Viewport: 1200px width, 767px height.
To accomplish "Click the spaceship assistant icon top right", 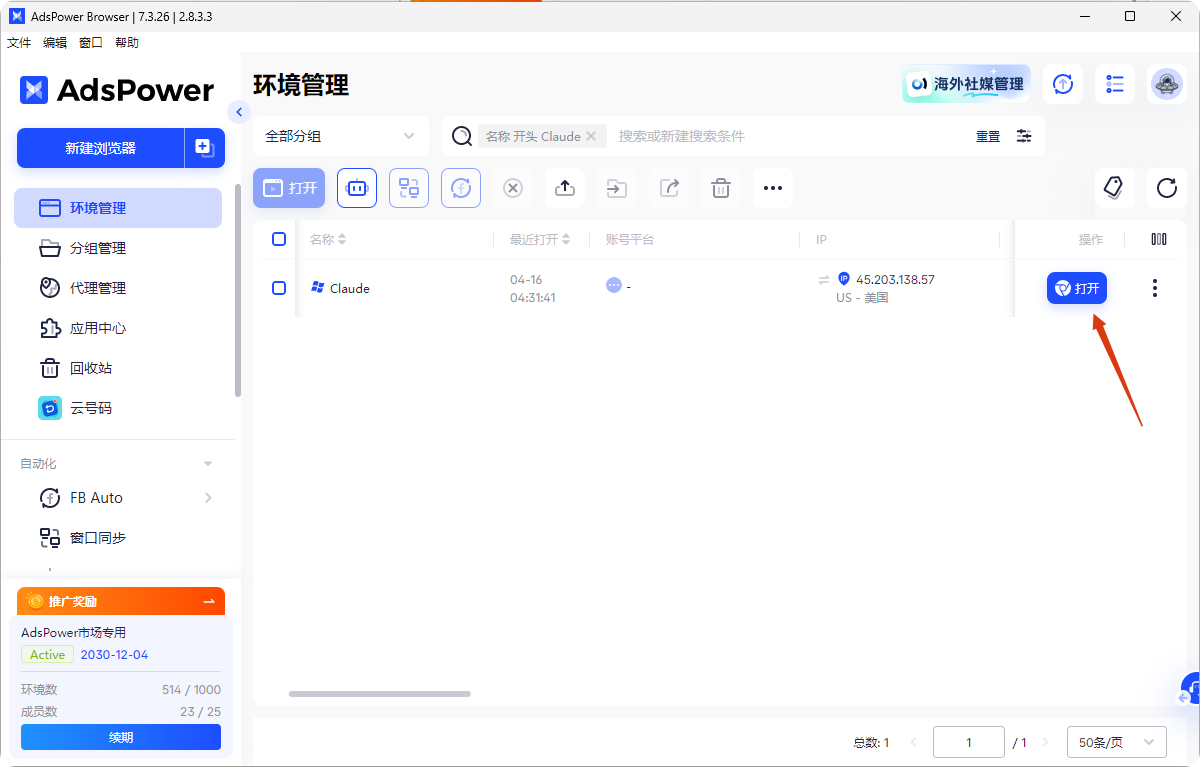I will [x=1167, y=84].
